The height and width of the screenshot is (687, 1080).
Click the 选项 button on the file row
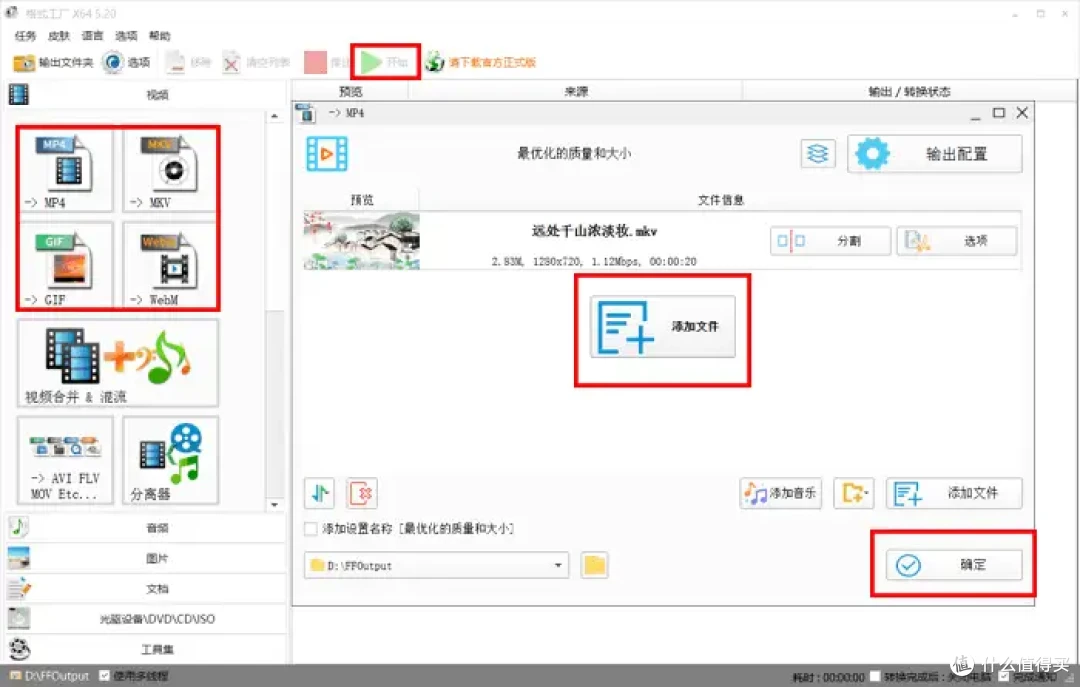point(957,241)
